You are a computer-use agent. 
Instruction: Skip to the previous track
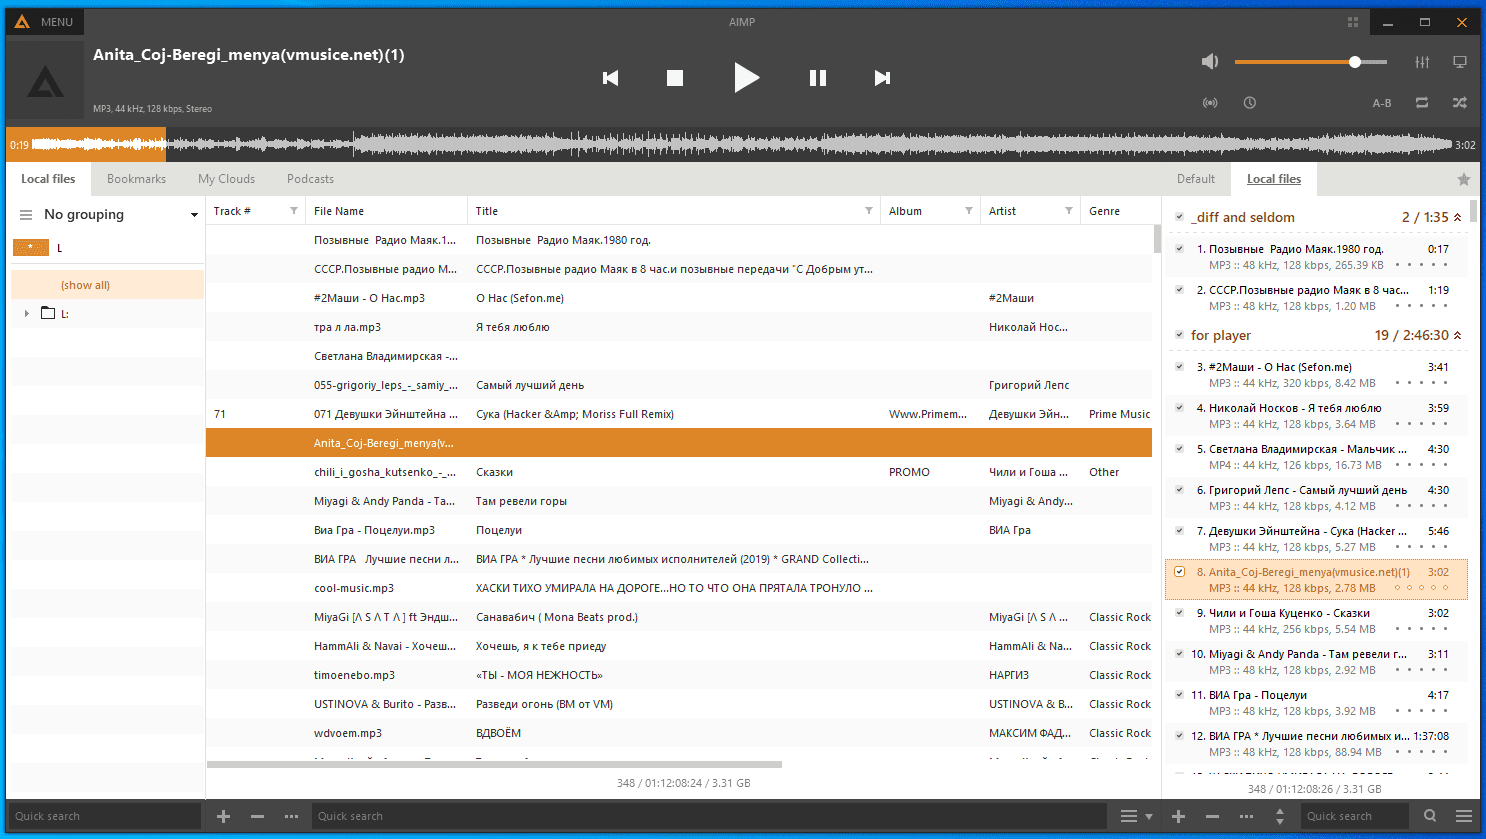[611, 78]
